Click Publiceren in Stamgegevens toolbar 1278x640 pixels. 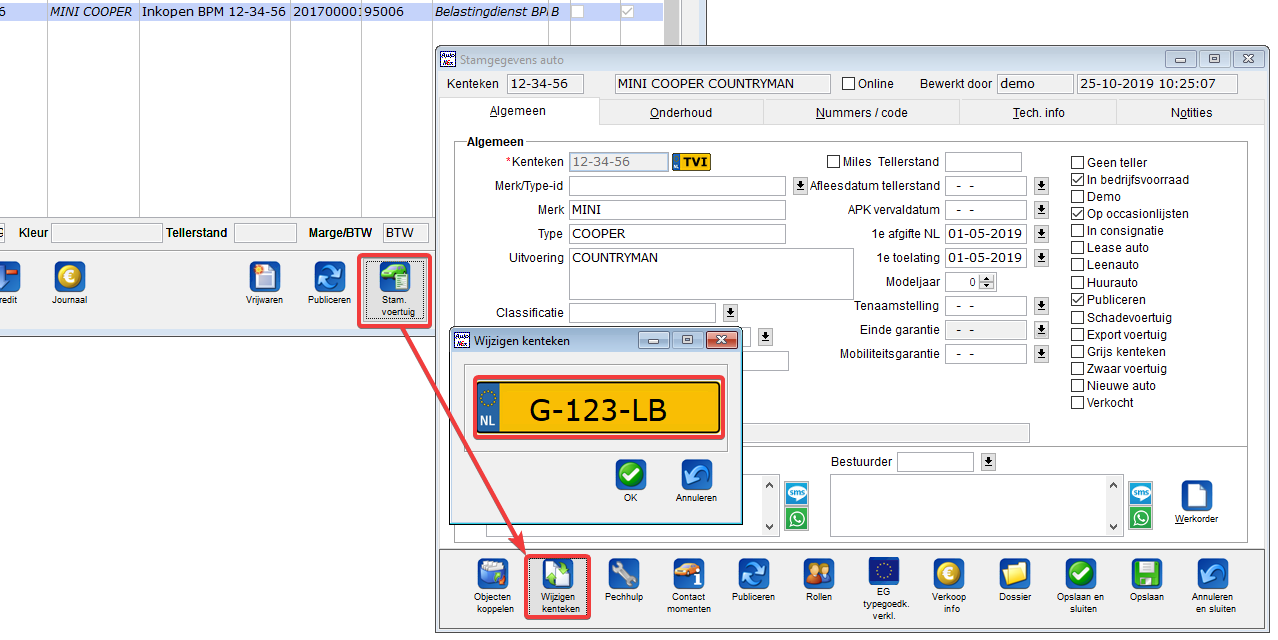(753, 582)
